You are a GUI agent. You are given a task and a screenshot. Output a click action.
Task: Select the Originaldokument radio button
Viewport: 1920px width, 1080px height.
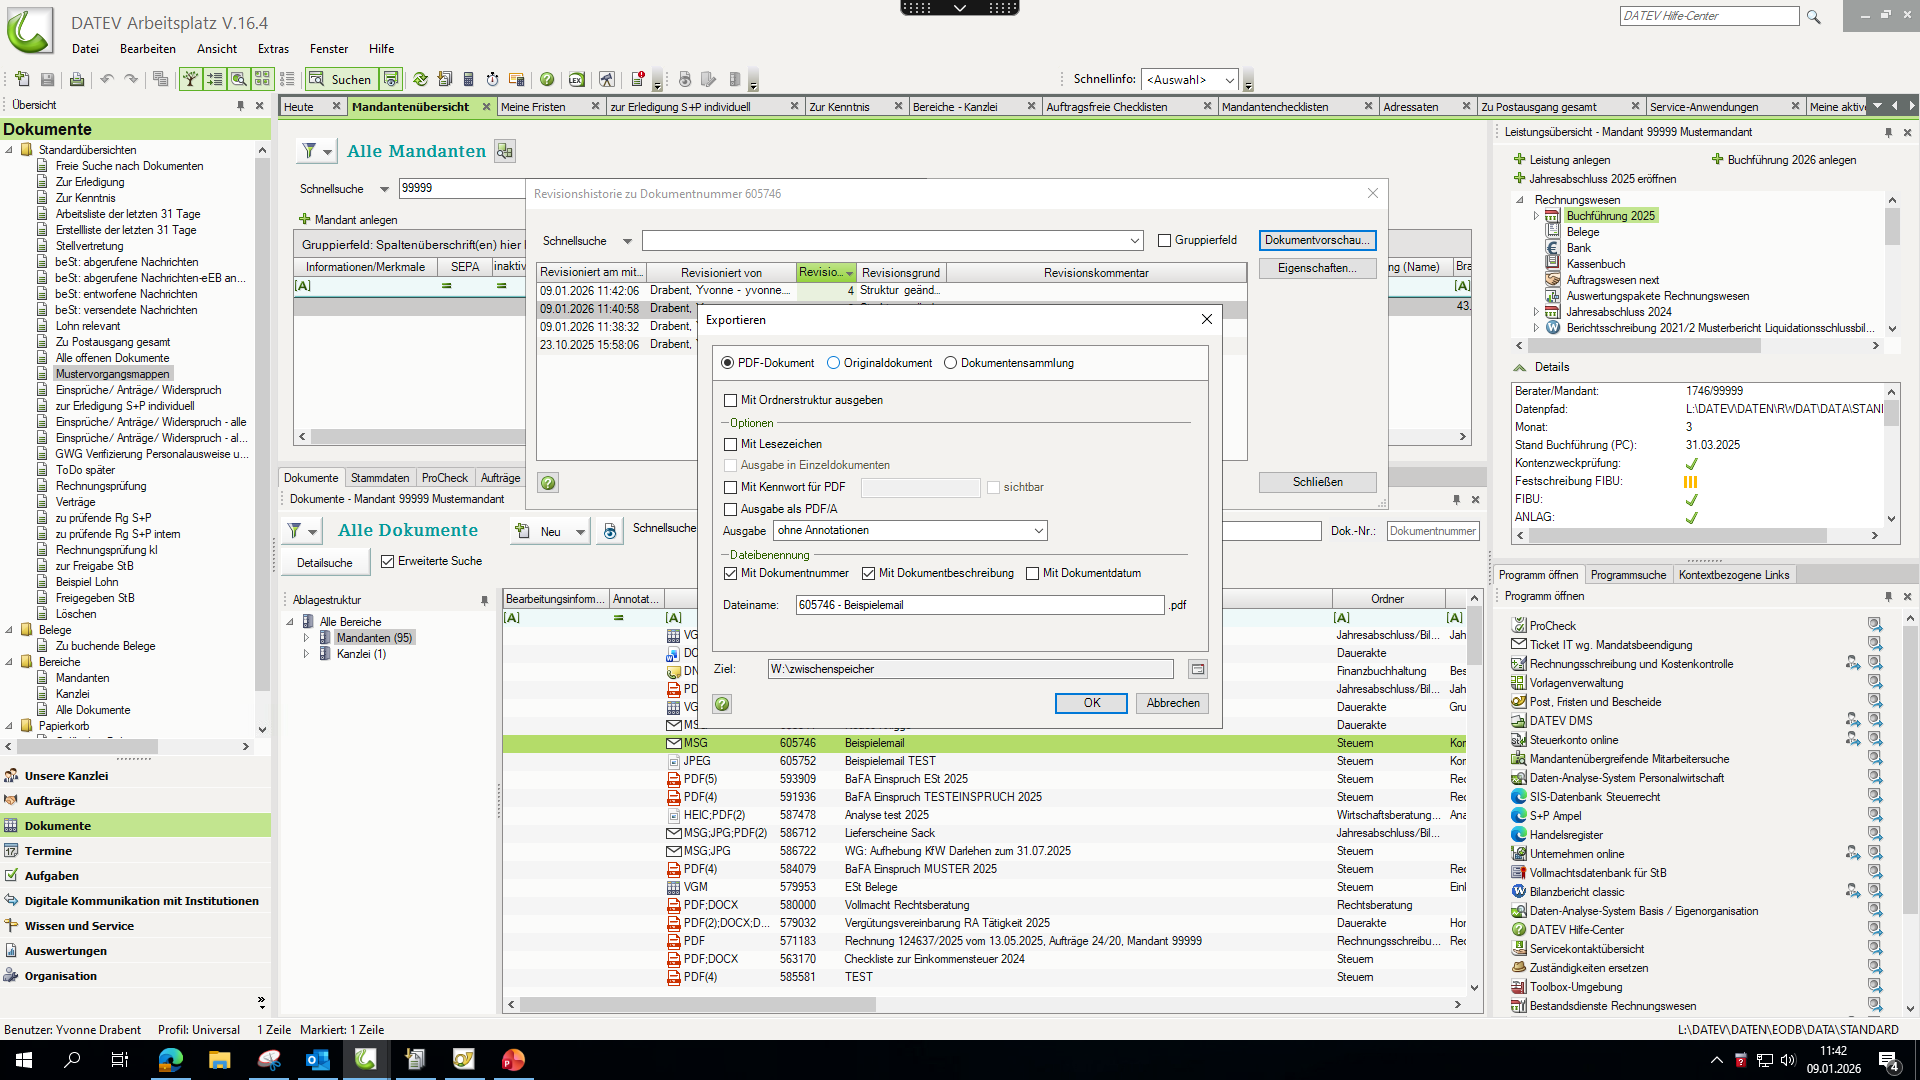tap(833, 363)
